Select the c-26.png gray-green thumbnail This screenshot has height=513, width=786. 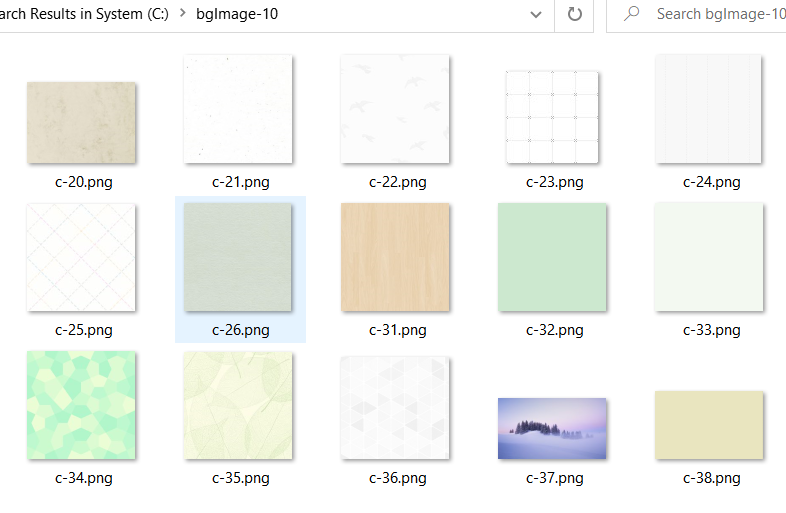point(238,257)
